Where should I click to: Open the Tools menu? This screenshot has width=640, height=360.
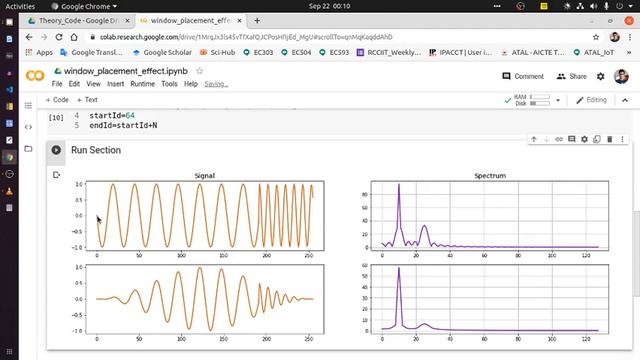pos(169,84)
